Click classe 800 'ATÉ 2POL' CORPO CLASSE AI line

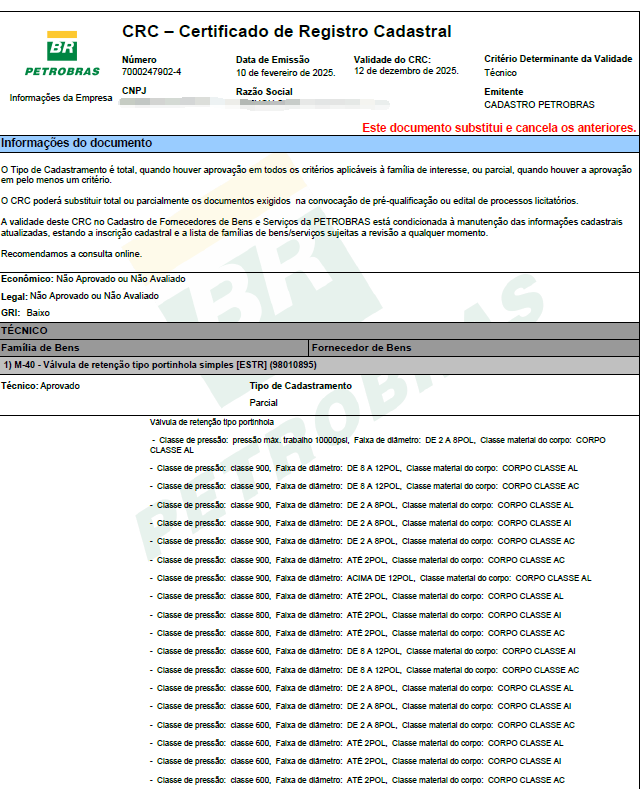pyautogui.click(x=356, y=615)
